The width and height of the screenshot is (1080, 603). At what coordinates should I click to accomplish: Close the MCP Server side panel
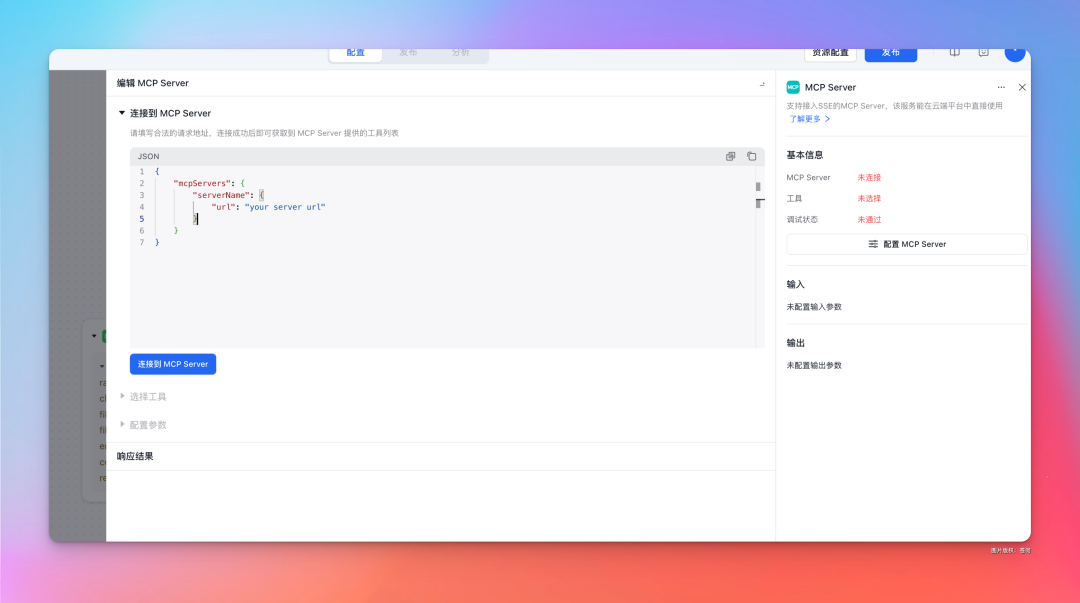[1022, 87]
